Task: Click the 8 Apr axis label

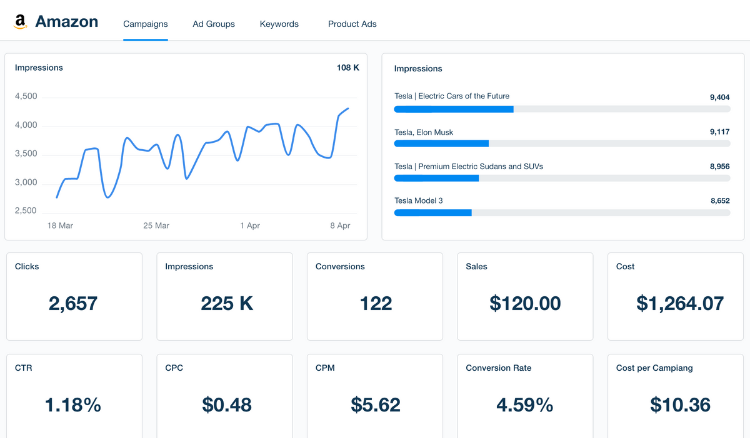Action: tap(340, 225)
